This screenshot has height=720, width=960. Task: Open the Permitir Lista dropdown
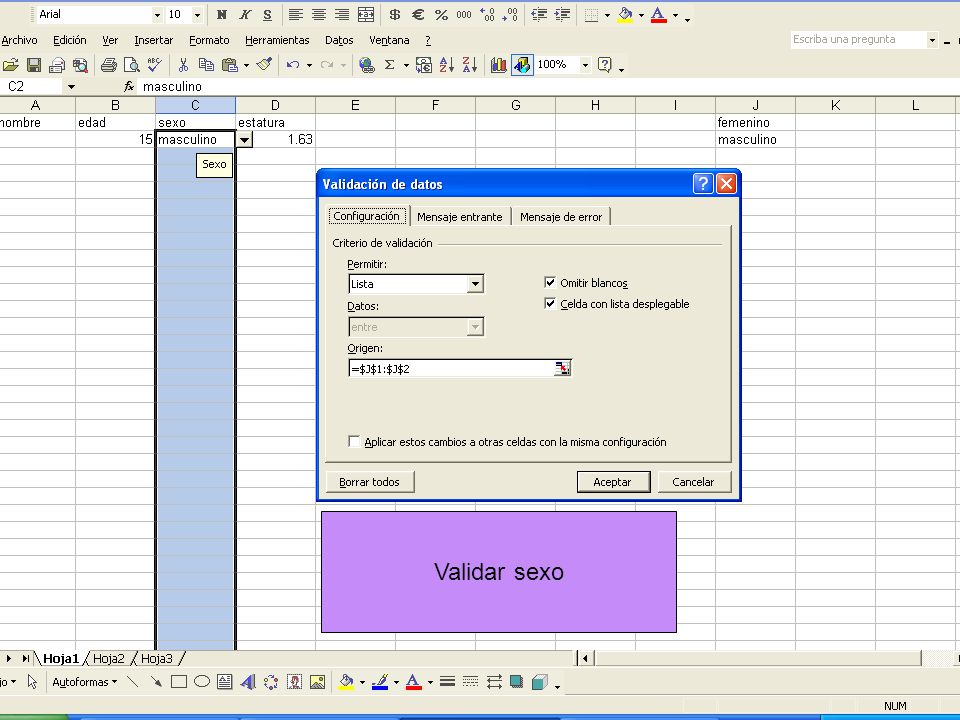(x=475, y=284)
